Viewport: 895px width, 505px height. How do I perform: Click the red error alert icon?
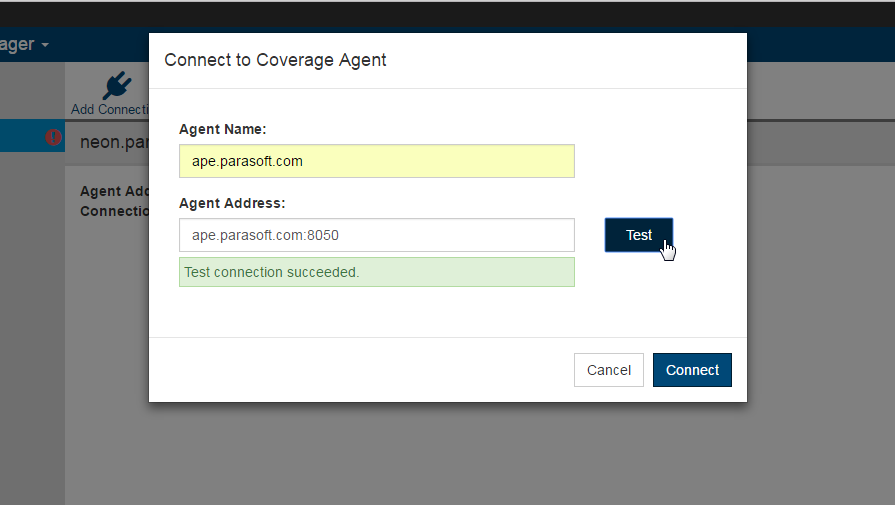(x=54, y=137)
